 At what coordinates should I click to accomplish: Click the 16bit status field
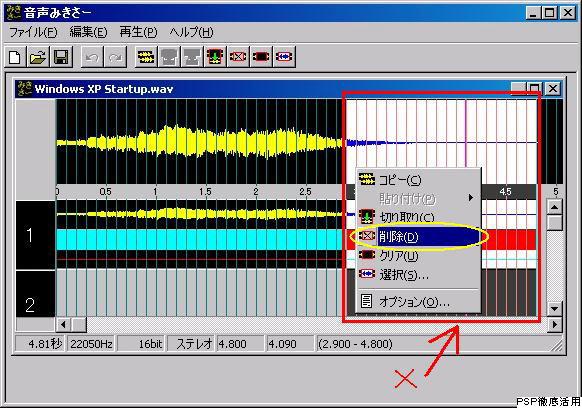pyautogui.click(x=141, y=344)
